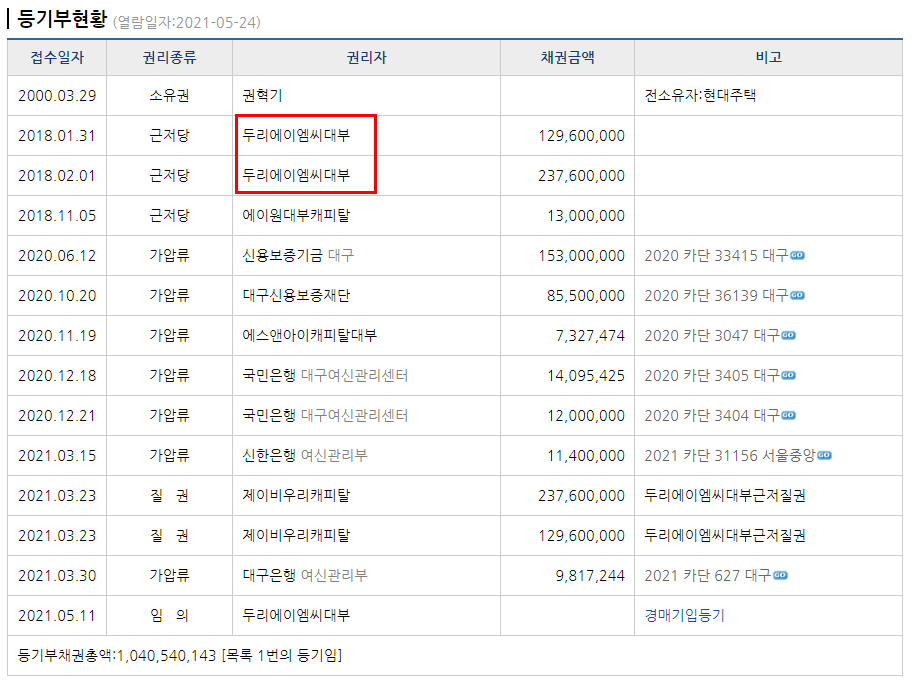912x685 pixels.
Task: Select the amount 11,400,000
Action: (586, 455)
